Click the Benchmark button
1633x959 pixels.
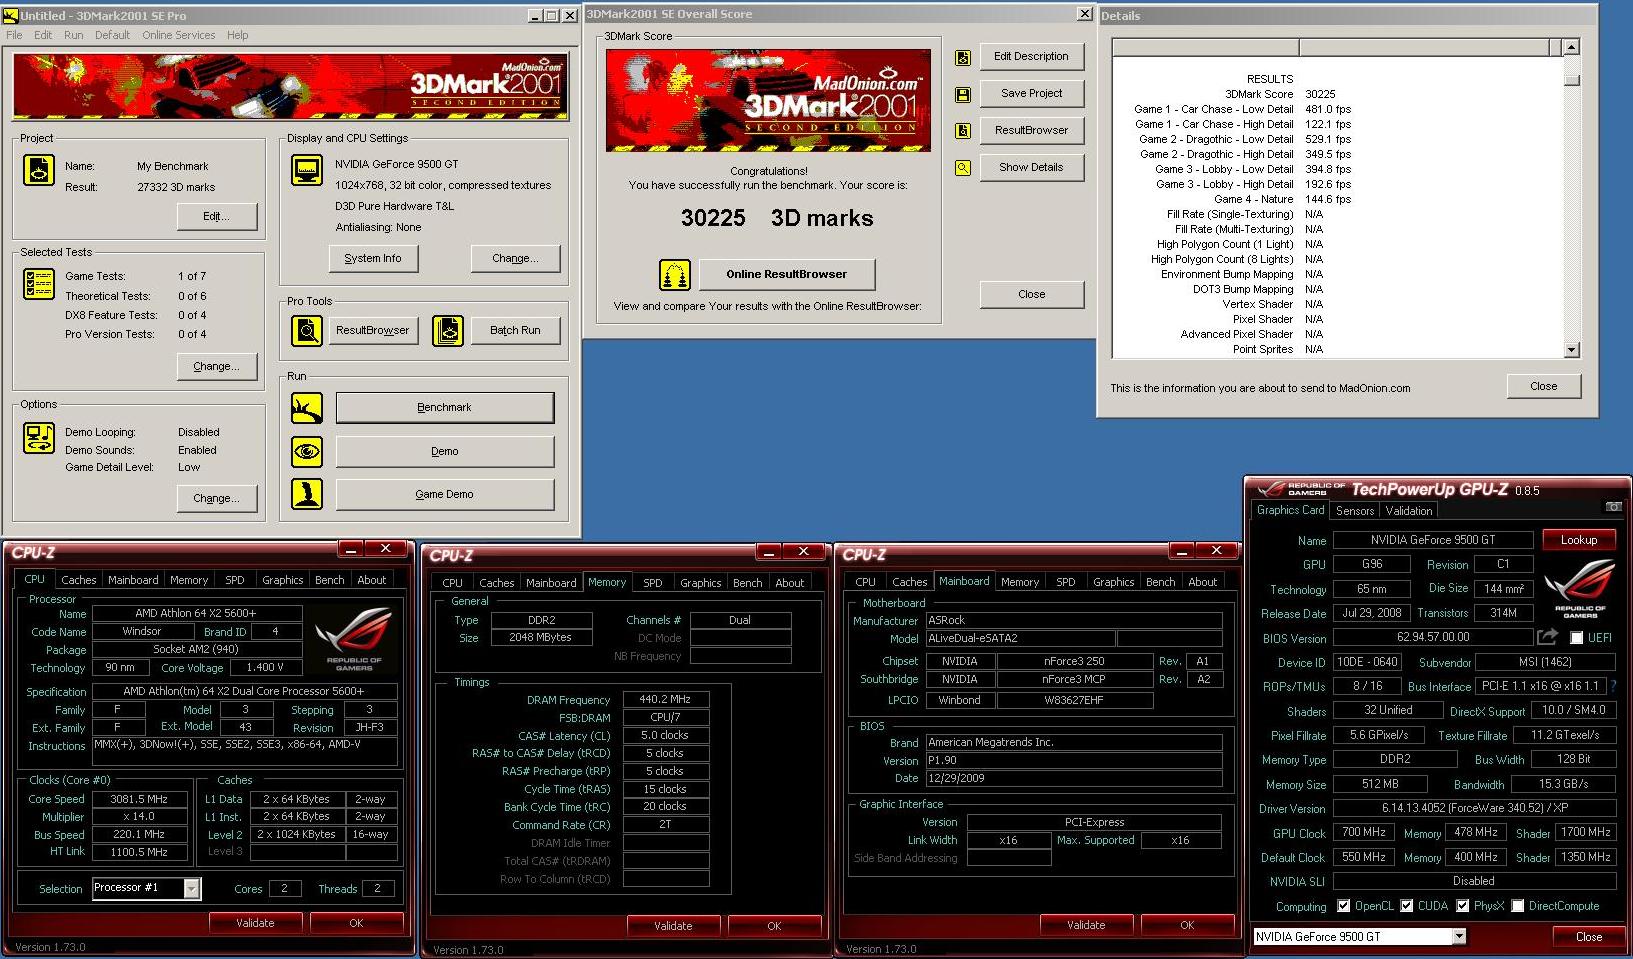pos(444,408)
